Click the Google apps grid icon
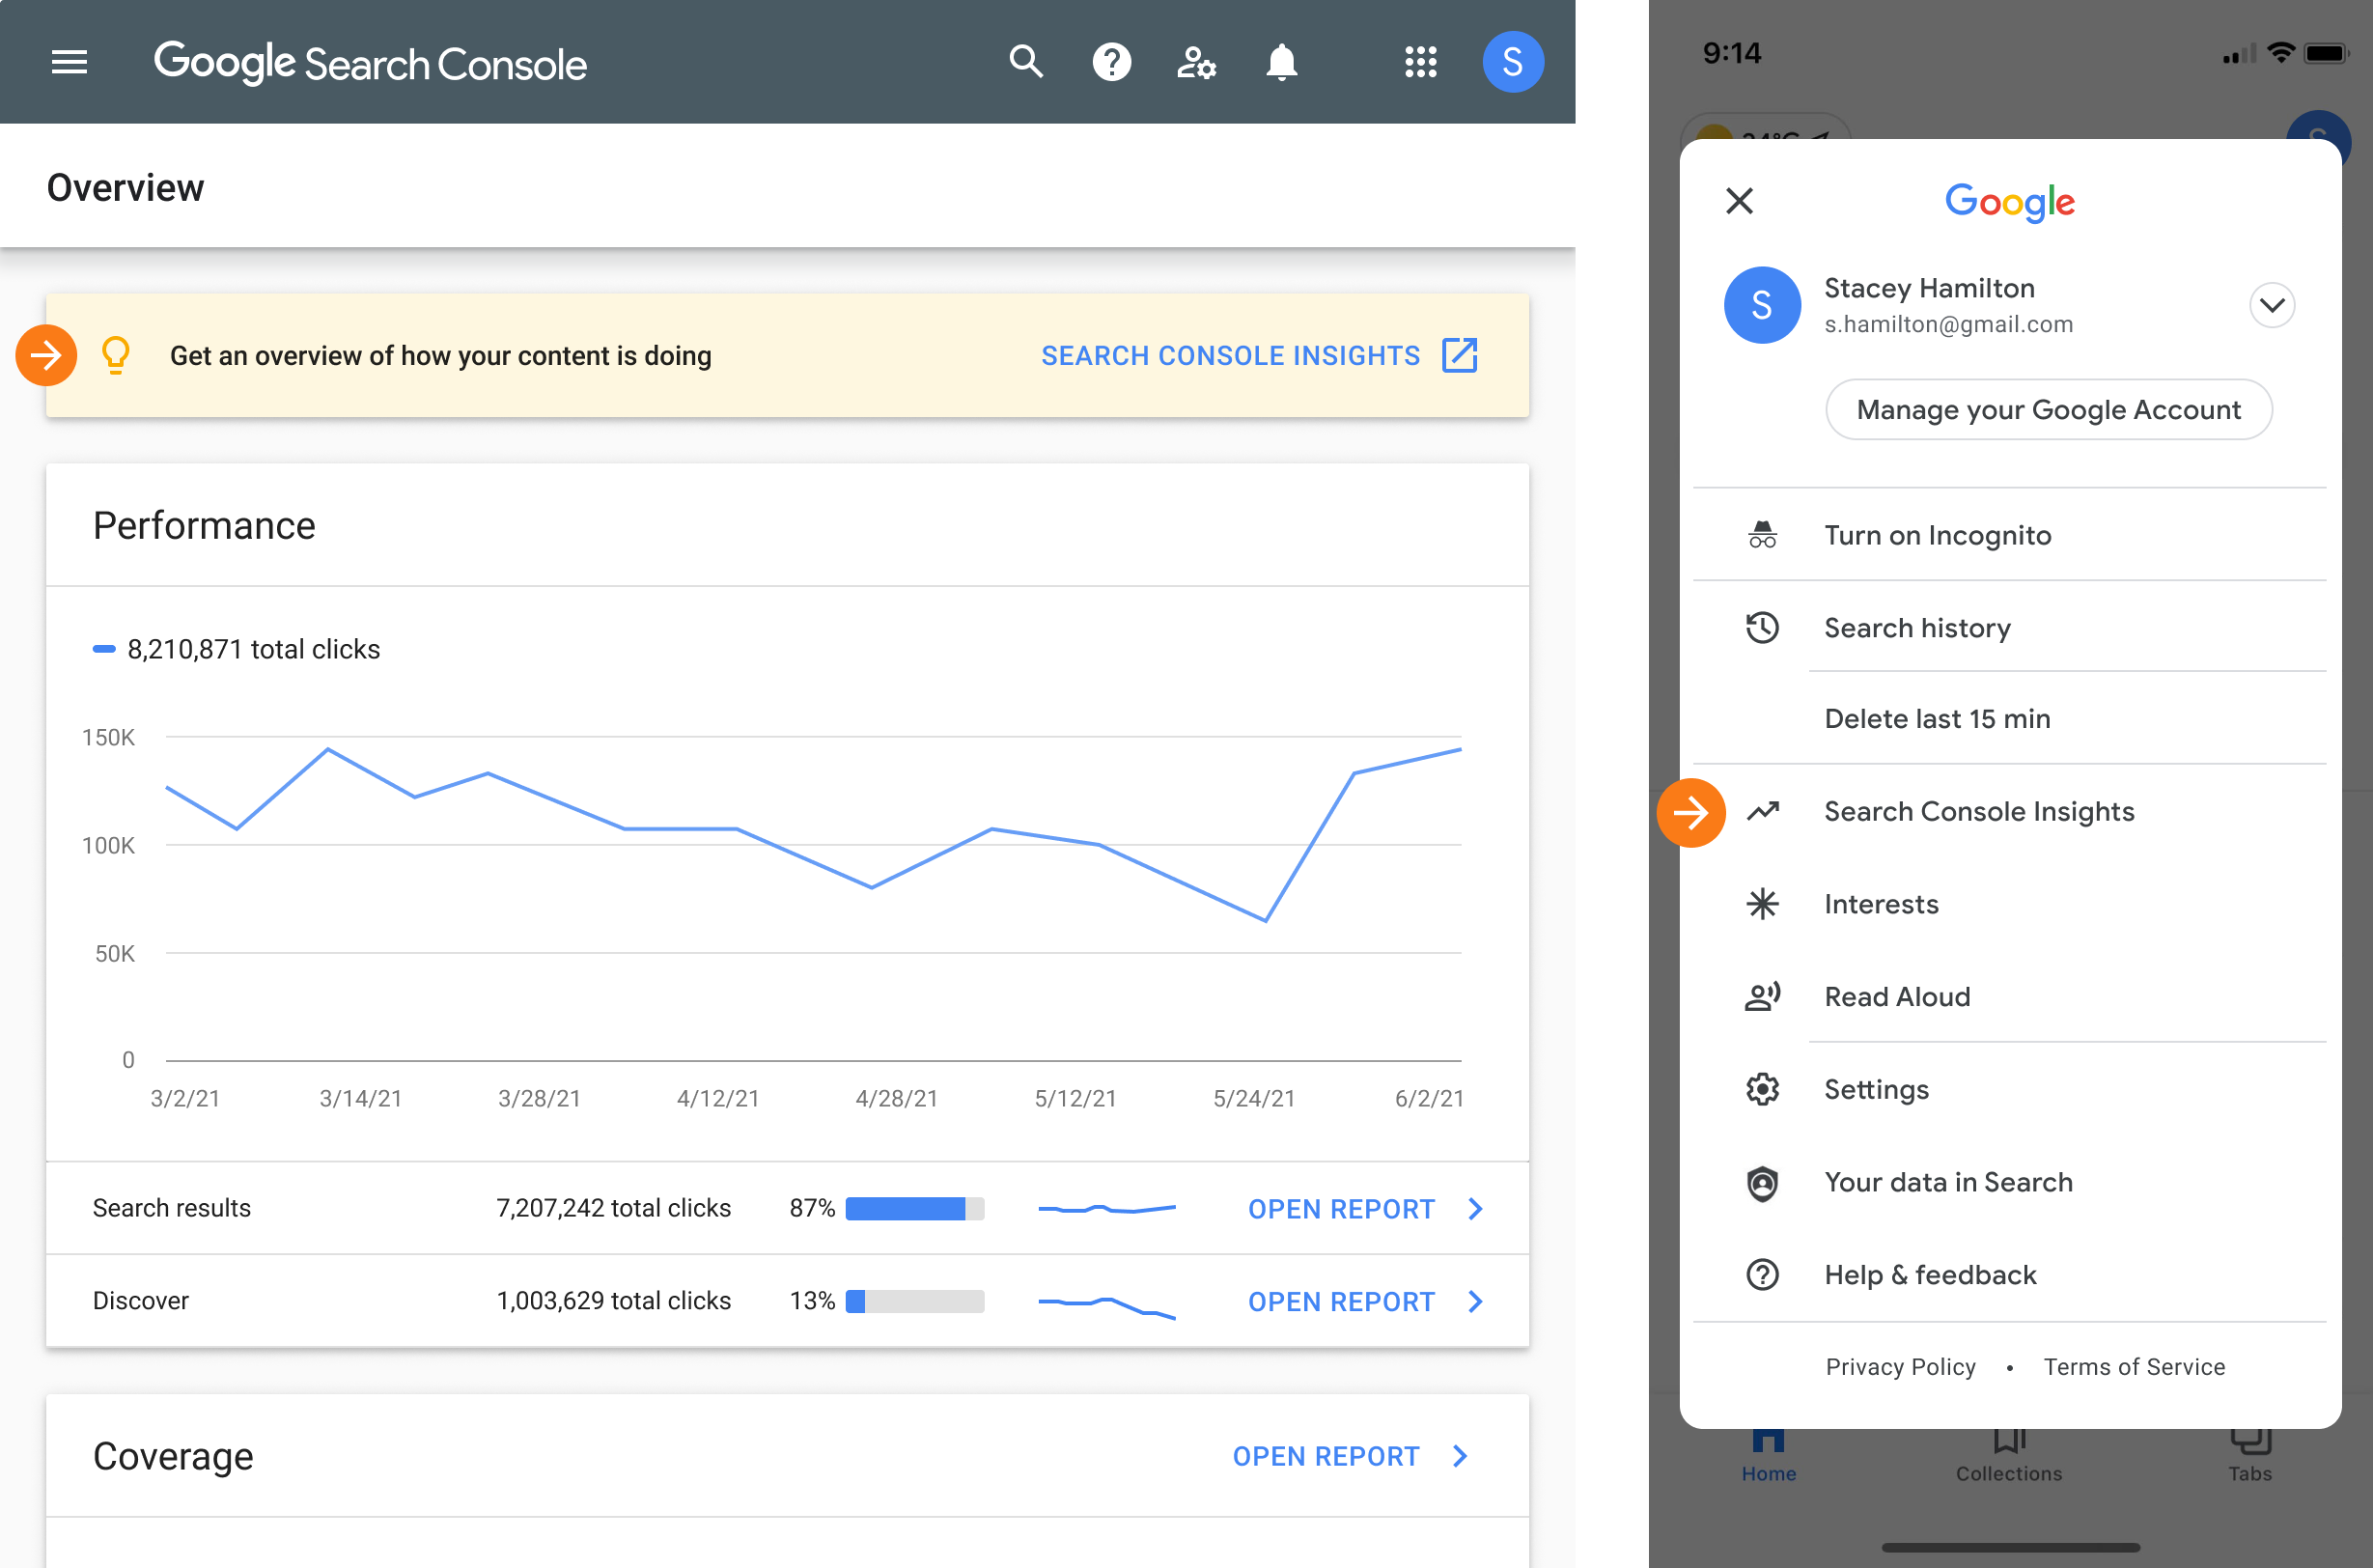 point(1417,61)
